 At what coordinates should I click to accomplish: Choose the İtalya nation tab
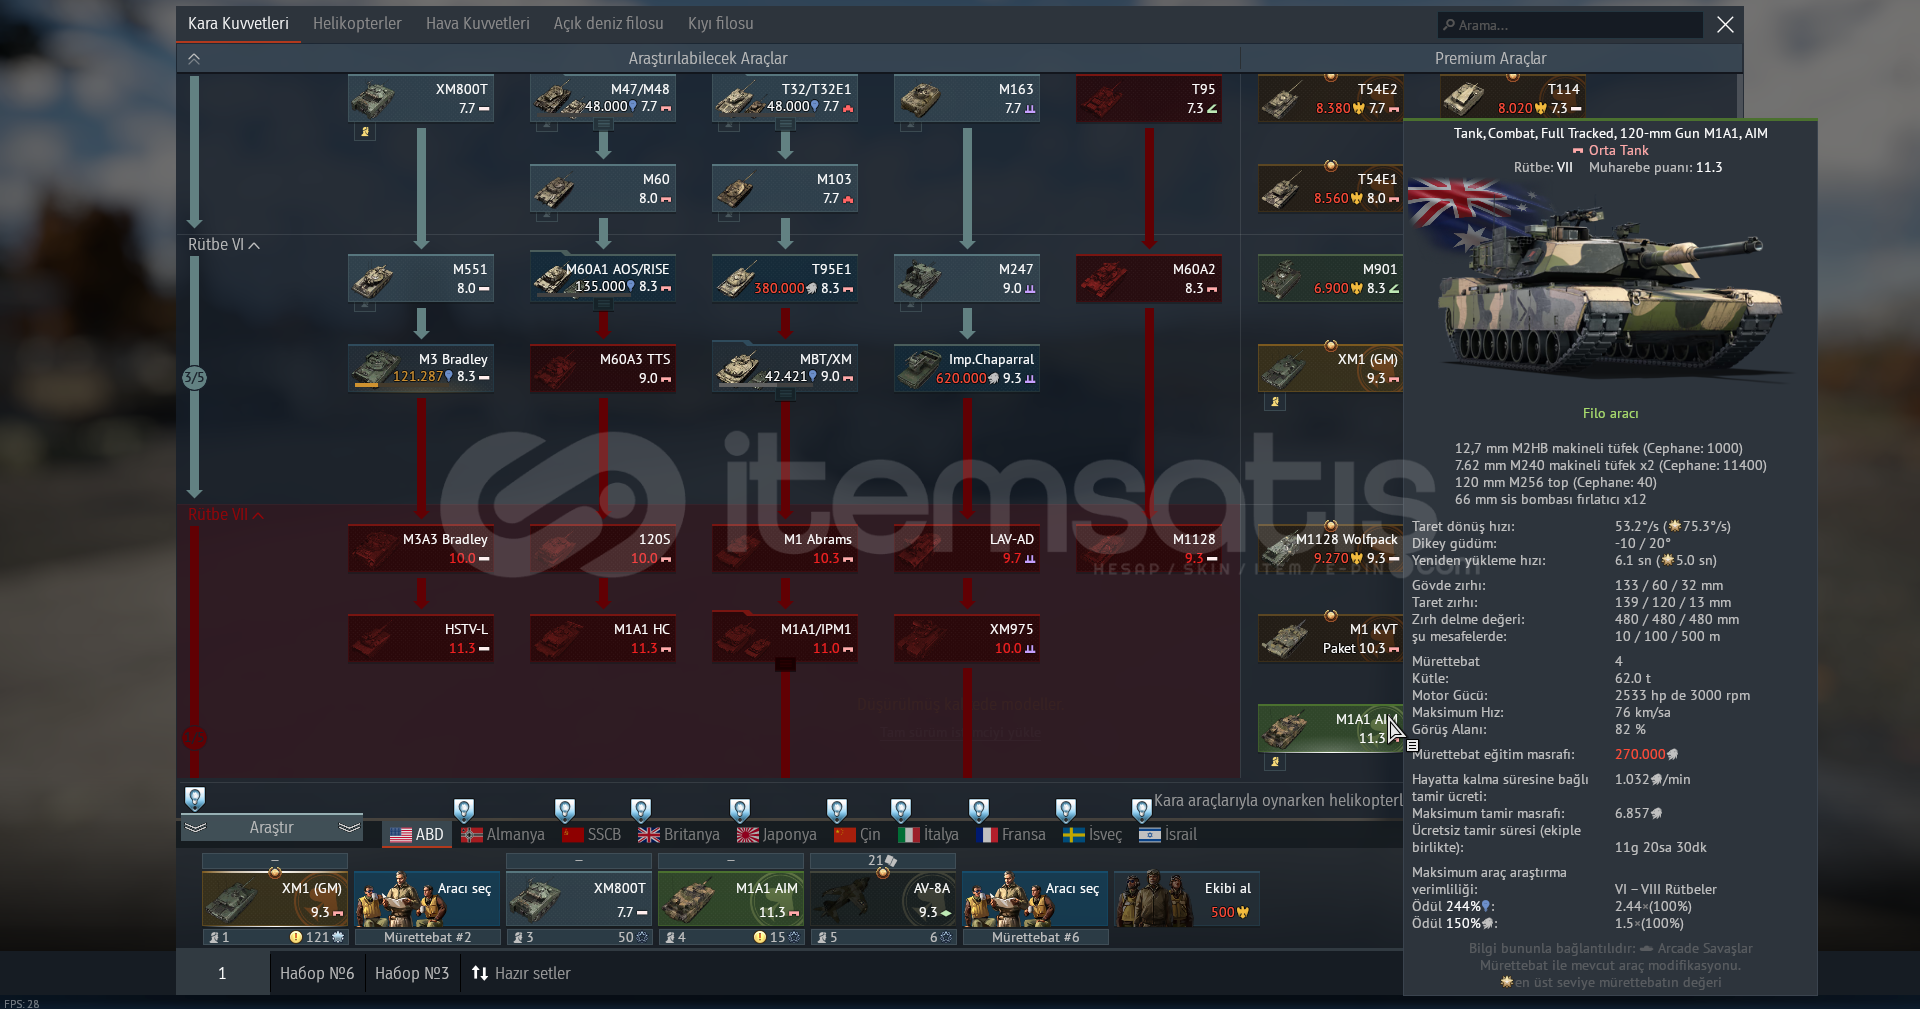tap(929, 834)
